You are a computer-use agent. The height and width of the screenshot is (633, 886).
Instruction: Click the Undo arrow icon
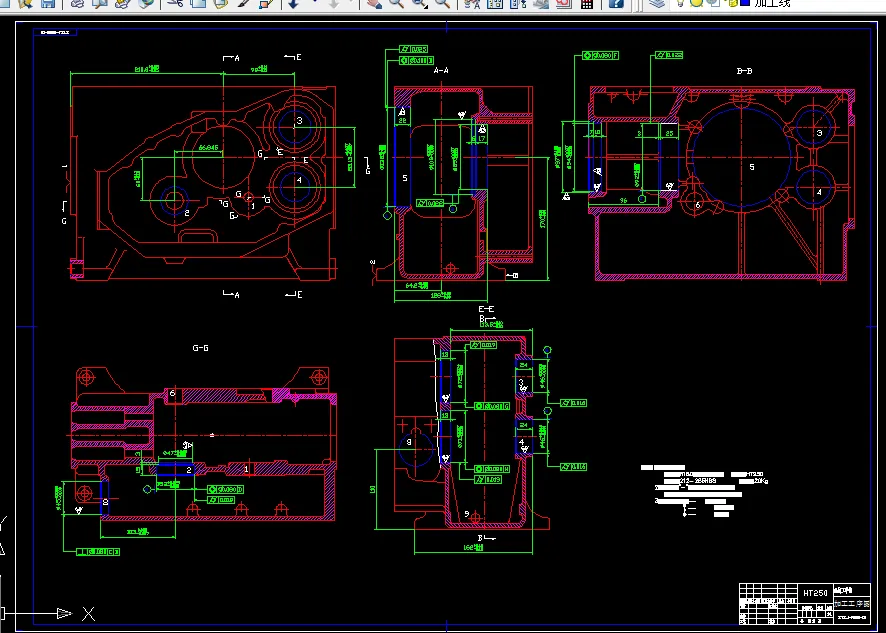pos(293,3)
